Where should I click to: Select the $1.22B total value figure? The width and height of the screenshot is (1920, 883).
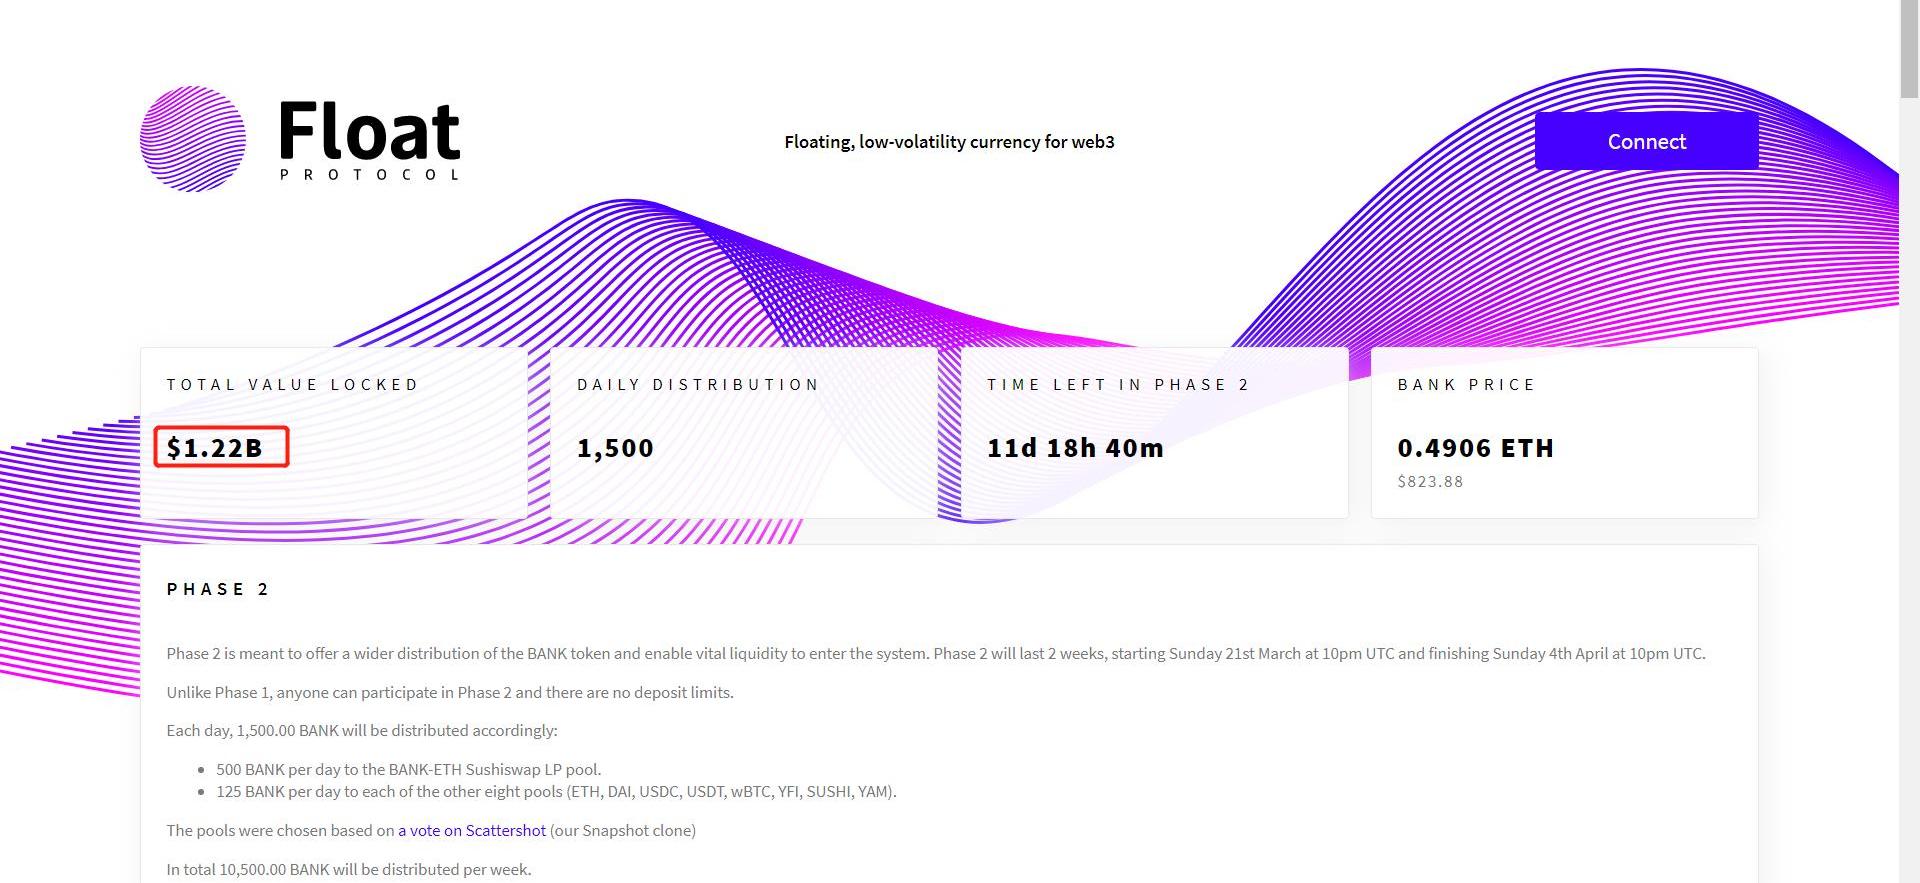tap(215, 448)
